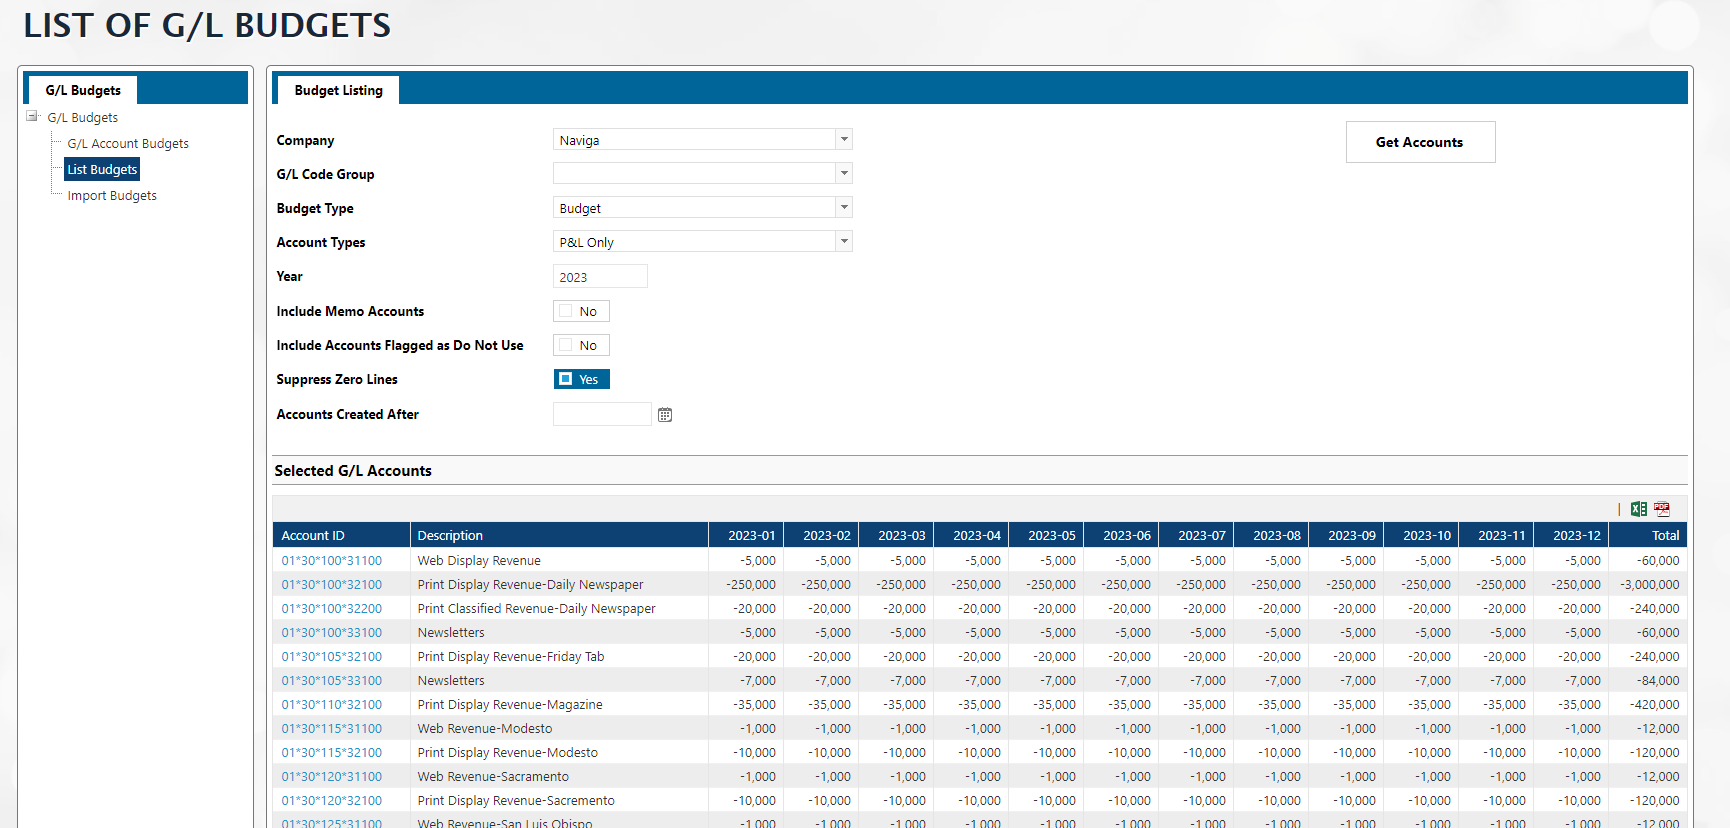The width and height of the screenshot is (1730, 828).
Task: Expand the Account Types dropdown
Action: coord(844,242)
